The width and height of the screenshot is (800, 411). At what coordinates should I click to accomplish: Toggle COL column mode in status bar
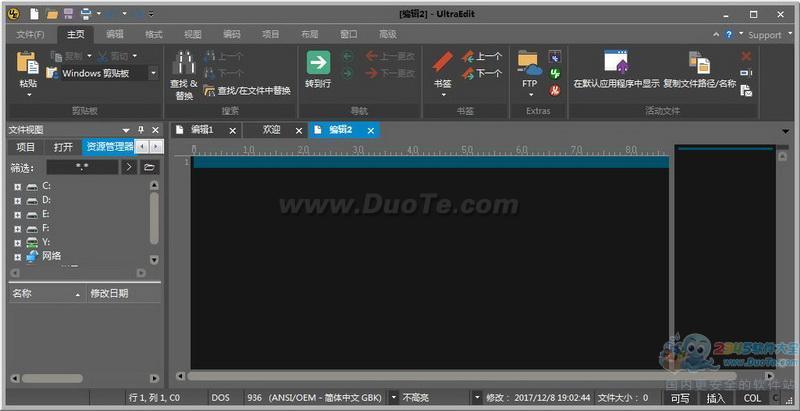click(752, 398)
